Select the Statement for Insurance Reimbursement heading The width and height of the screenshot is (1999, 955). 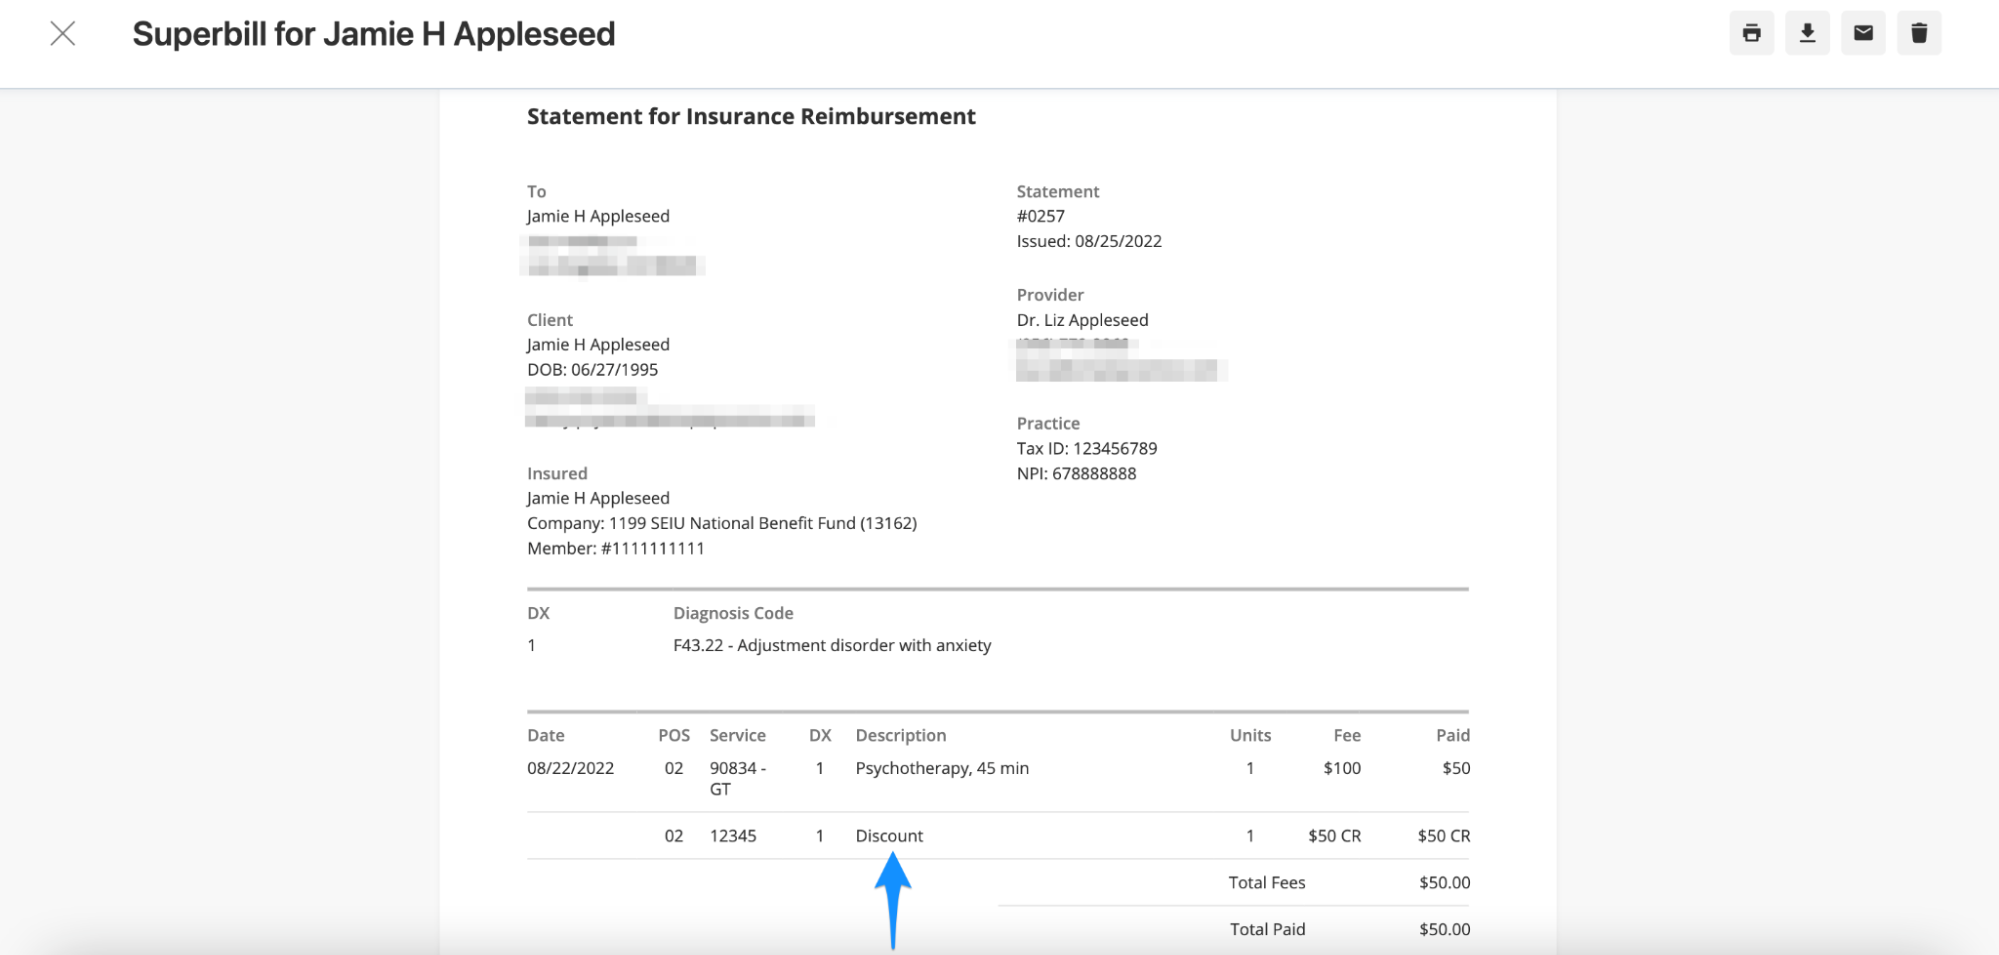[751, 116]
